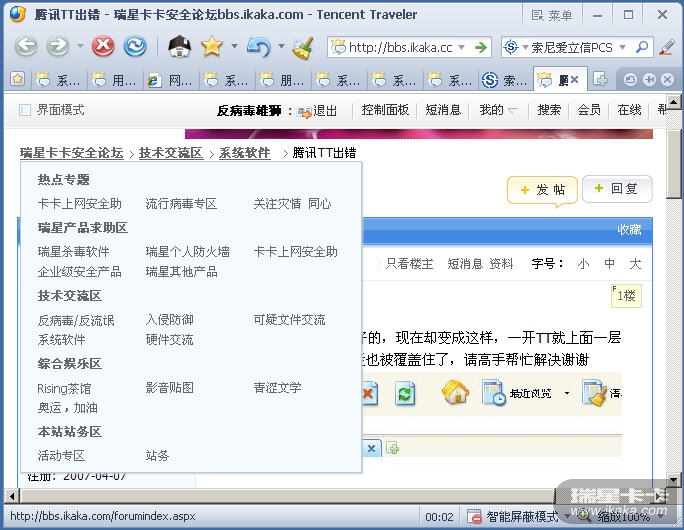The image size is (684, 530).
Task: Set font size to 大
Action: [x=635, y=263]
